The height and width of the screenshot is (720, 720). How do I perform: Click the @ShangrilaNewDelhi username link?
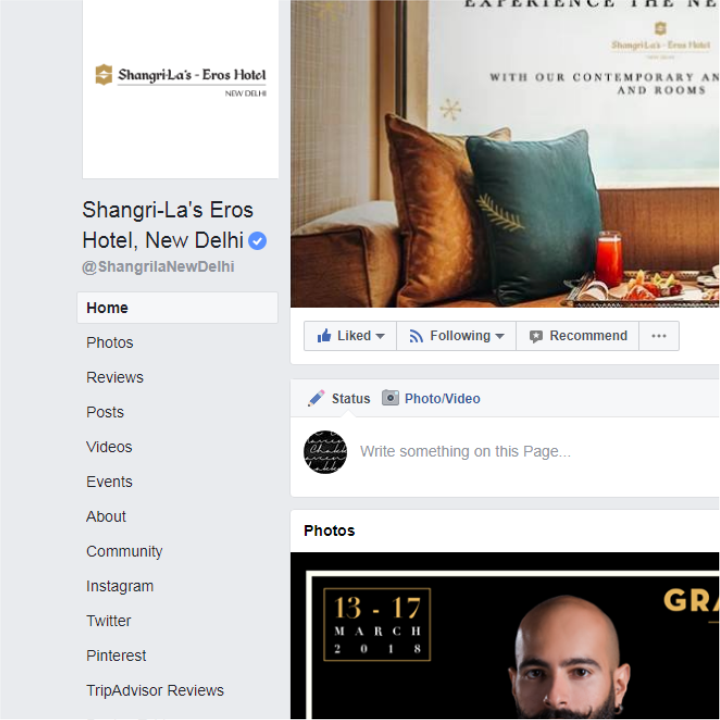[x=158, y=267]
